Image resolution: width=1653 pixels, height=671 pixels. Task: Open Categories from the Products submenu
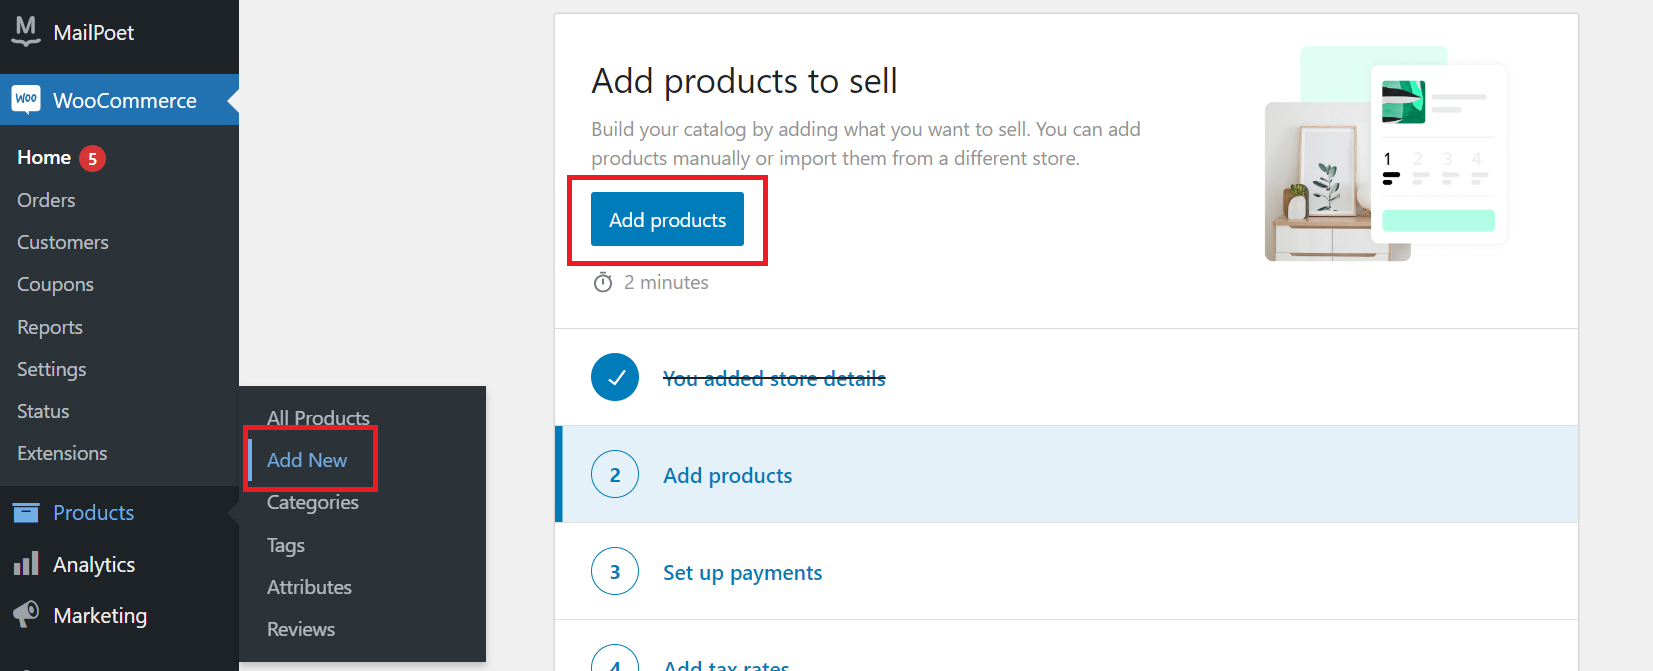tap(313, 502)
